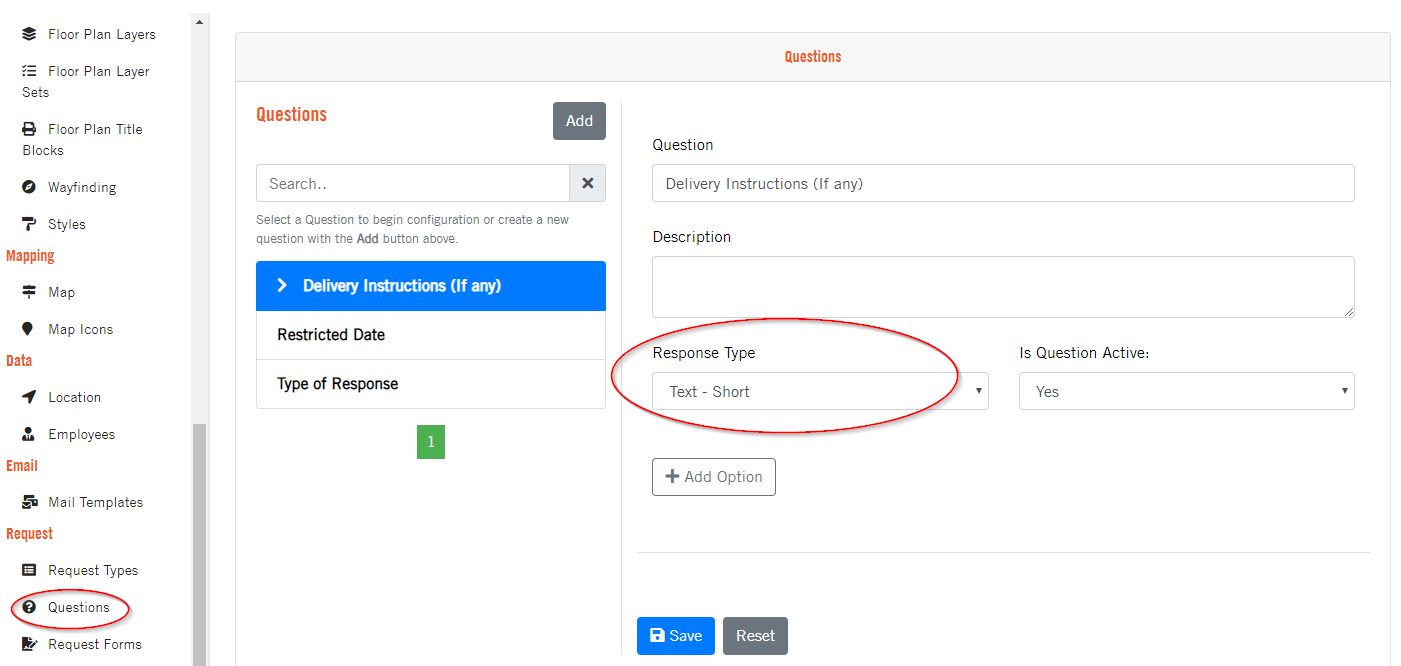Viewport: 1401px width, 666px height.
Task: Click the Reset button
Action: 755,636
